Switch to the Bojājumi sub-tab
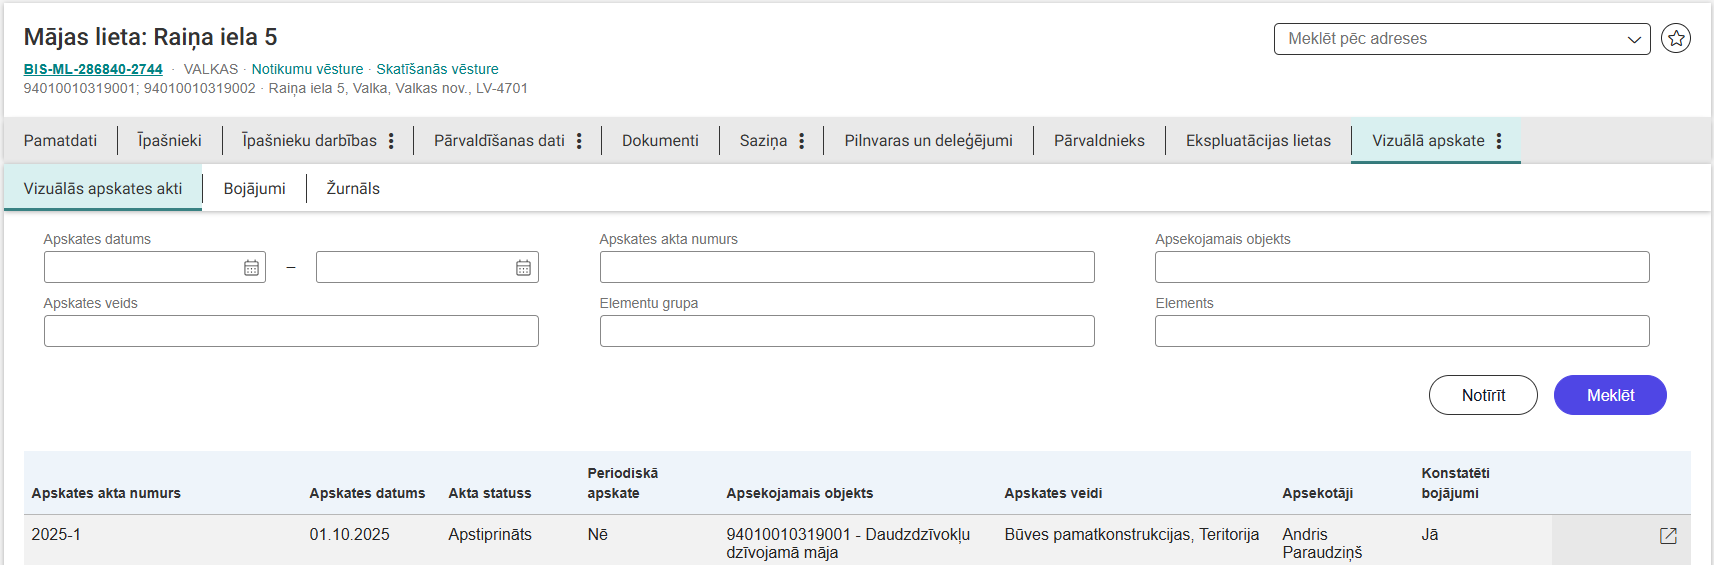Screen dimensions: 1714x565 (254, 189)
